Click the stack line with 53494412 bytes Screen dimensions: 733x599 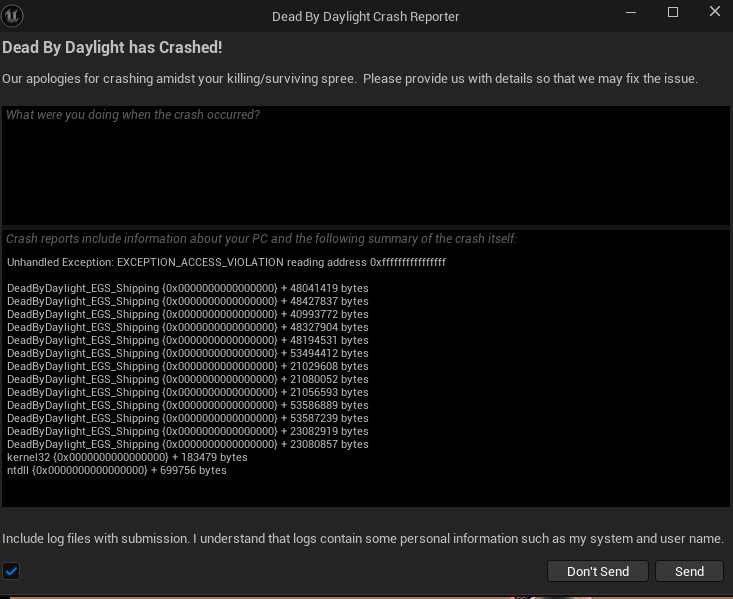[188, 354]
